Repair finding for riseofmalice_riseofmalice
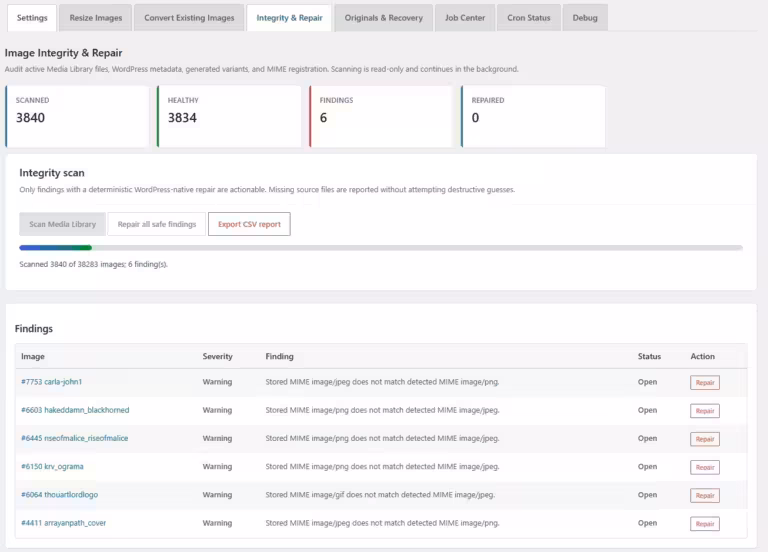Image resolution: width=768 pixels, height=552 pixels. click(705, 439)
